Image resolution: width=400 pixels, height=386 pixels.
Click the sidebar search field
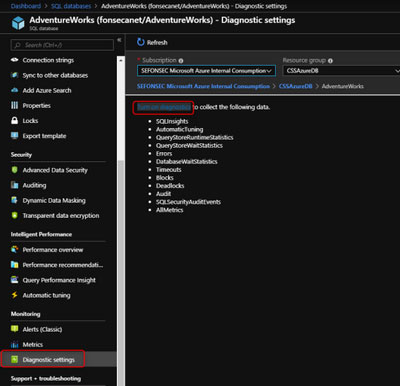[62, 45]
